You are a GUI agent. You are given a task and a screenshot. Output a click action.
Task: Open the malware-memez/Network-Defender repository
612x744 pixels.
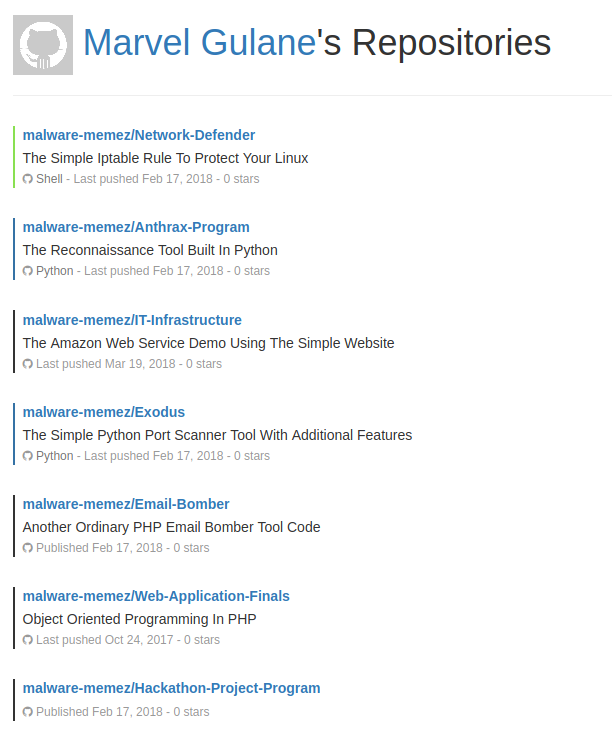coord(139,135)
